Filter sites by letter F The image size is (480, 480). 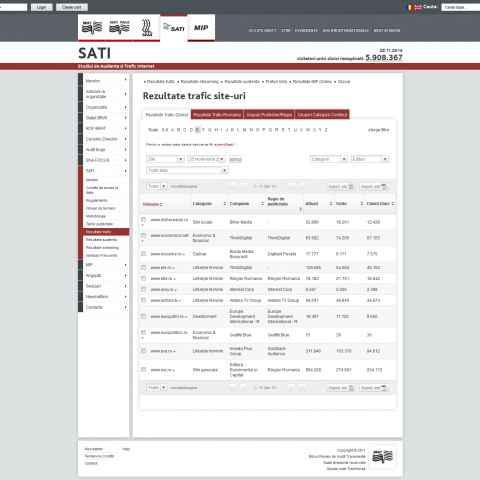[x=203, y=130]
